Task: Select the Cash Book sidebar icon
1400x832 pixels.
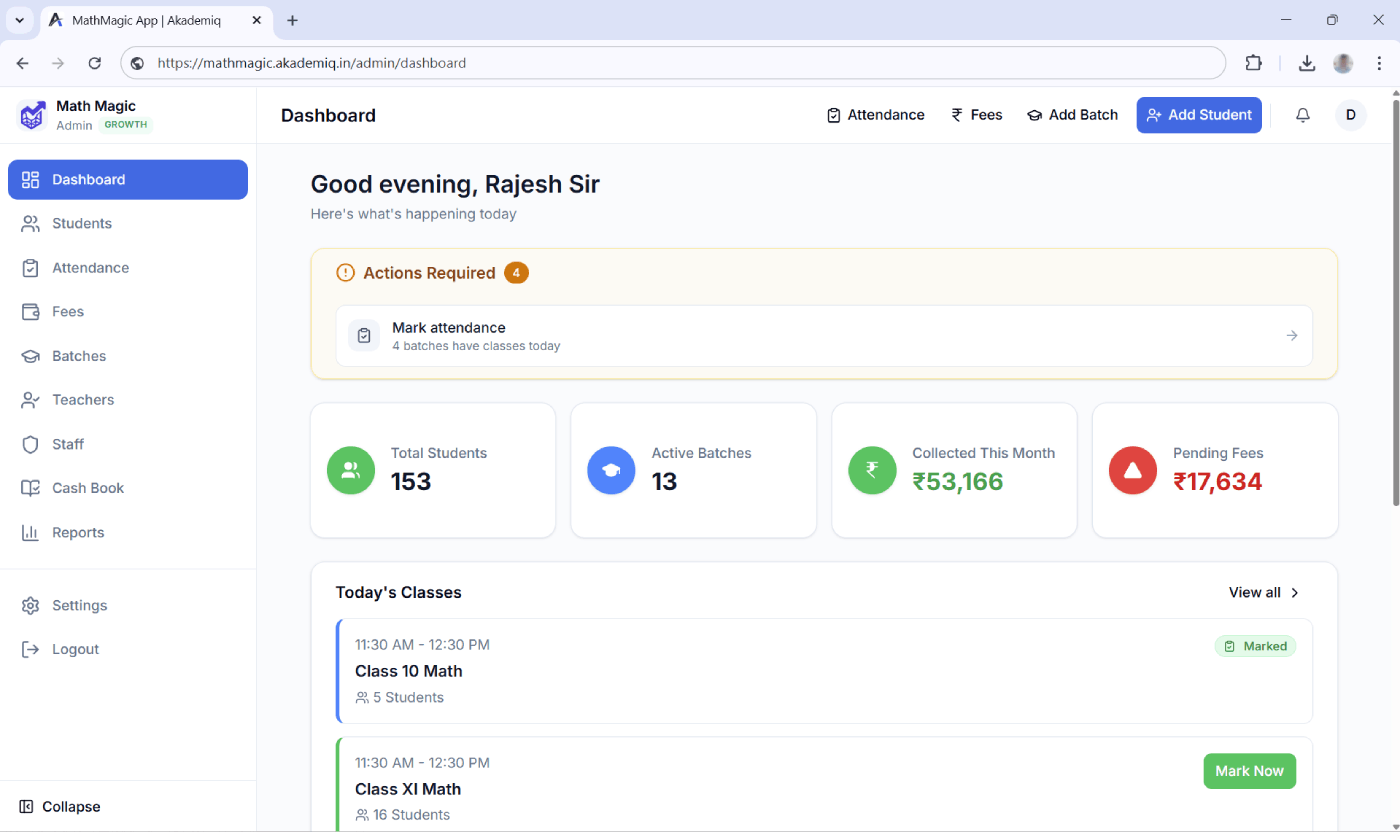Action: tap(32, 488)
